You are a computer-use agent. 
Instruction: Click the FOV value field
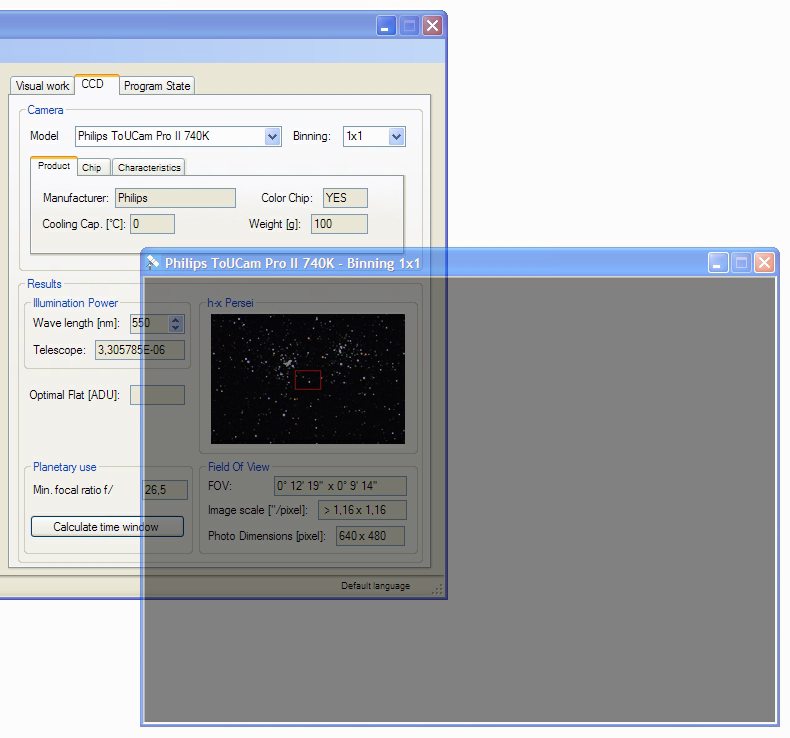tap(341, 486)
